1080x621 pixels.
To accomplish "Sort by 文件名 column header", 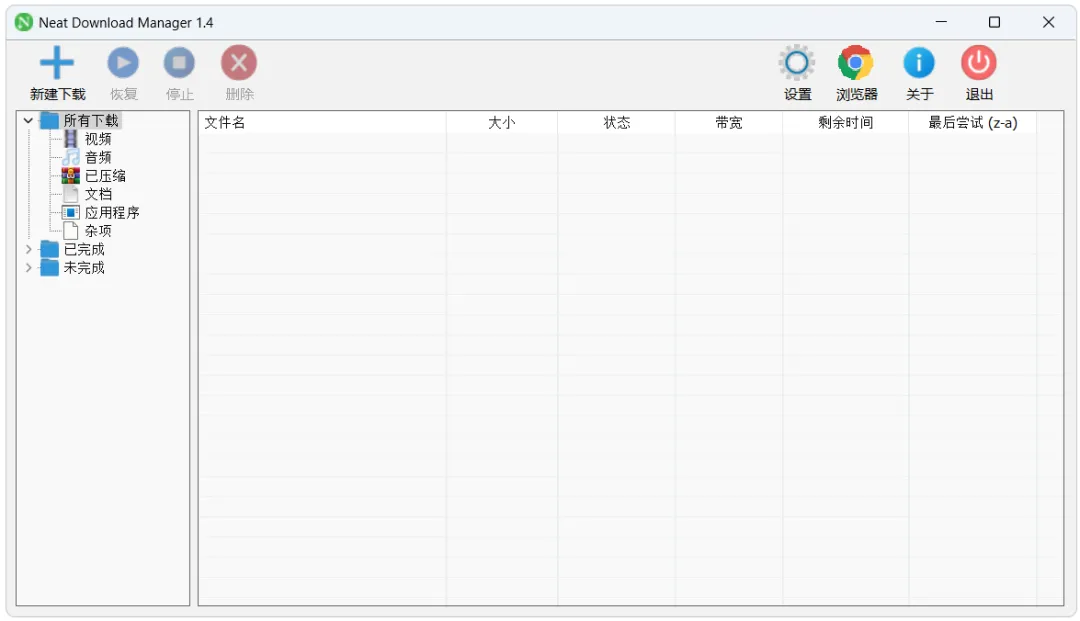I will coord(322,123).
